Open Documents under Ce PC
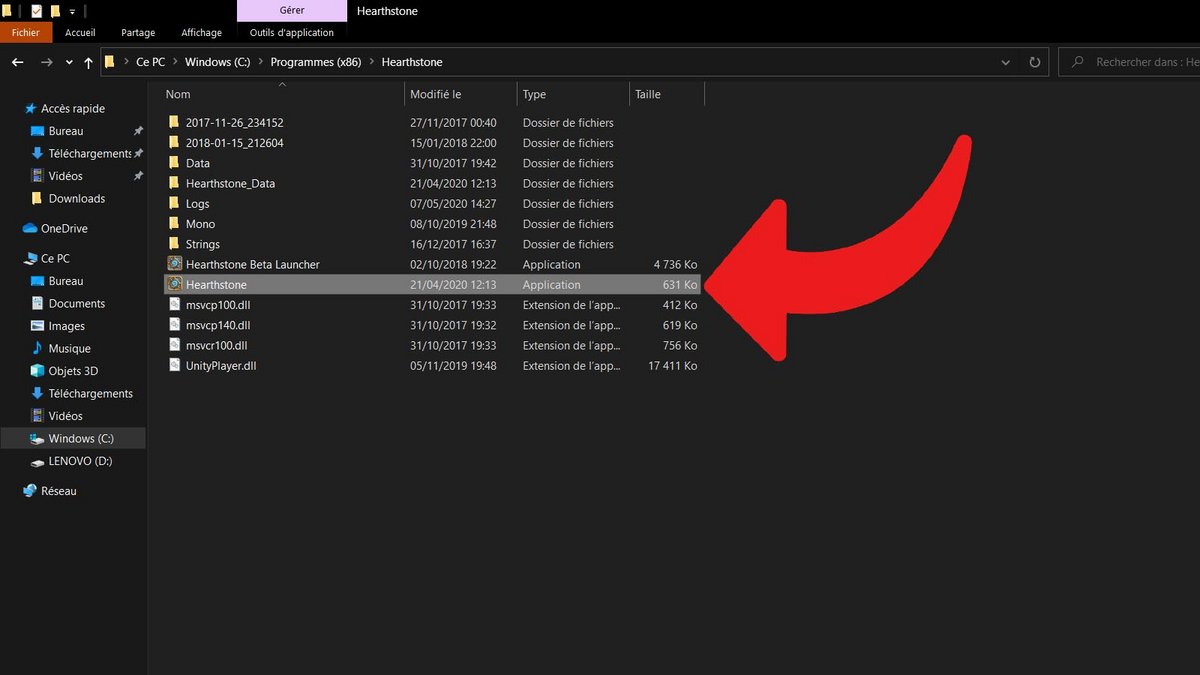The width and height of the screenshot is (1200, 675). (77, 304)
